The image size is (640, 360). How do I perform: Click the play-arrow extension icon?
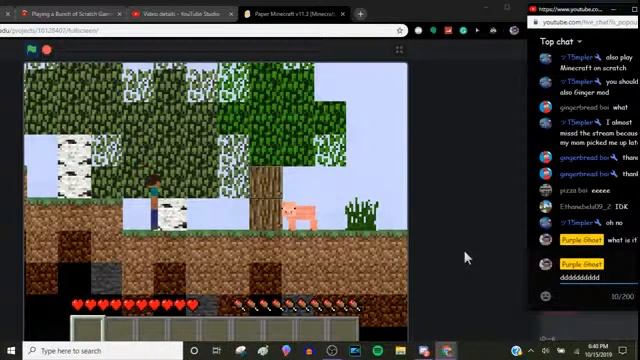point(478,30)
